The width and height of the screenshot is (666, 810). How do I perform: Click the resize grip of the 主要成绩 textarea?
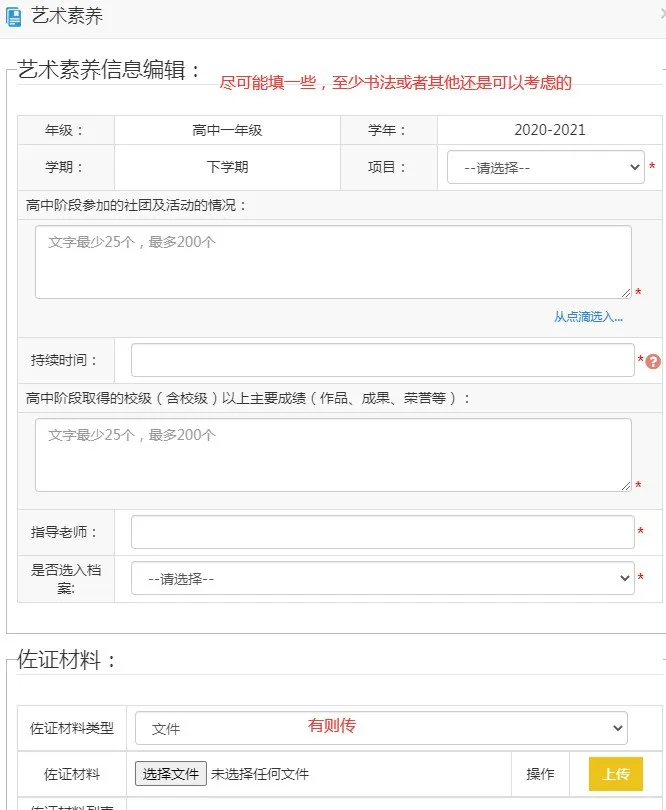pyautogui.click(x=626, y=486)
